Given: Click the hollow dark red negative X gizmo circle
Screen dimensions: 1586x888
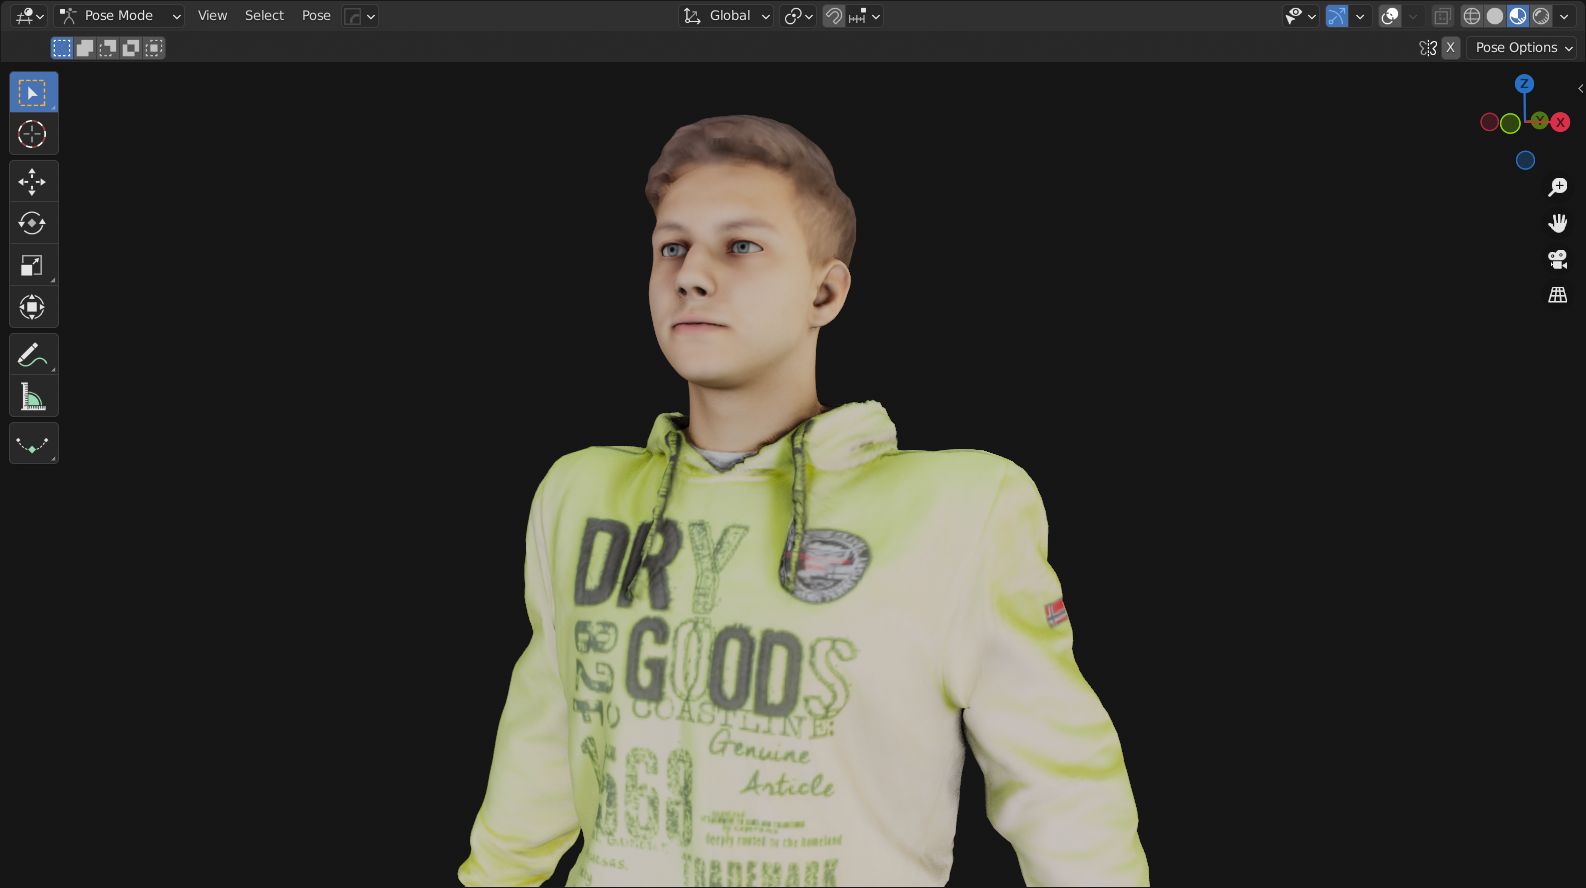Looking at the screenshot, I should [1490, 122].
